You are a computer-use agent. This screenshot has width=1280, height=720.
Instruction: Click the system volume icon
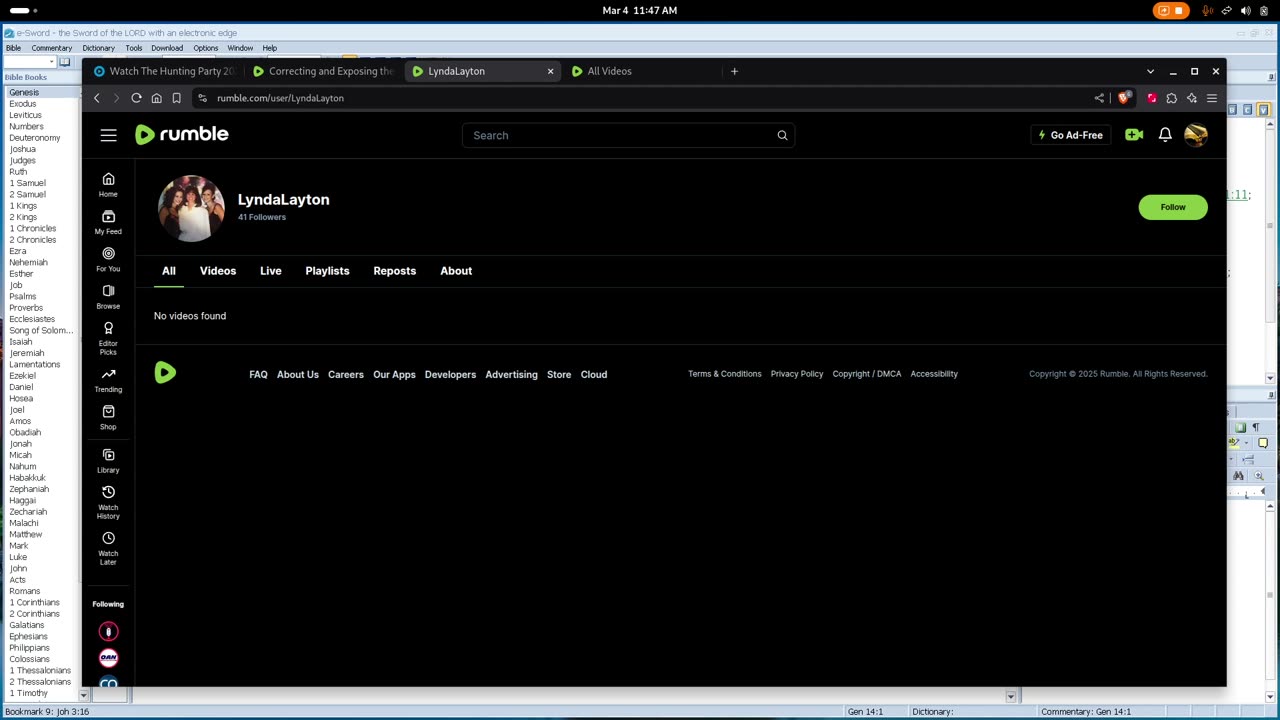pyautogui.click(x=1245, y=10)
